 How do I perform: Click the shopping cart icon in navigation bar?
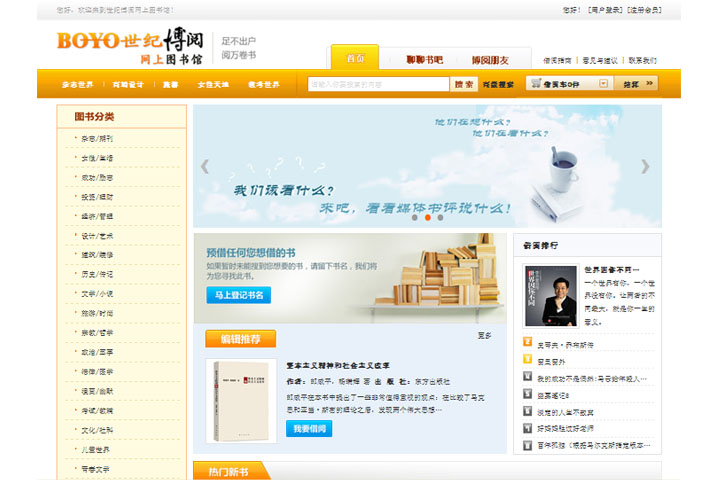tap(537, 84)
